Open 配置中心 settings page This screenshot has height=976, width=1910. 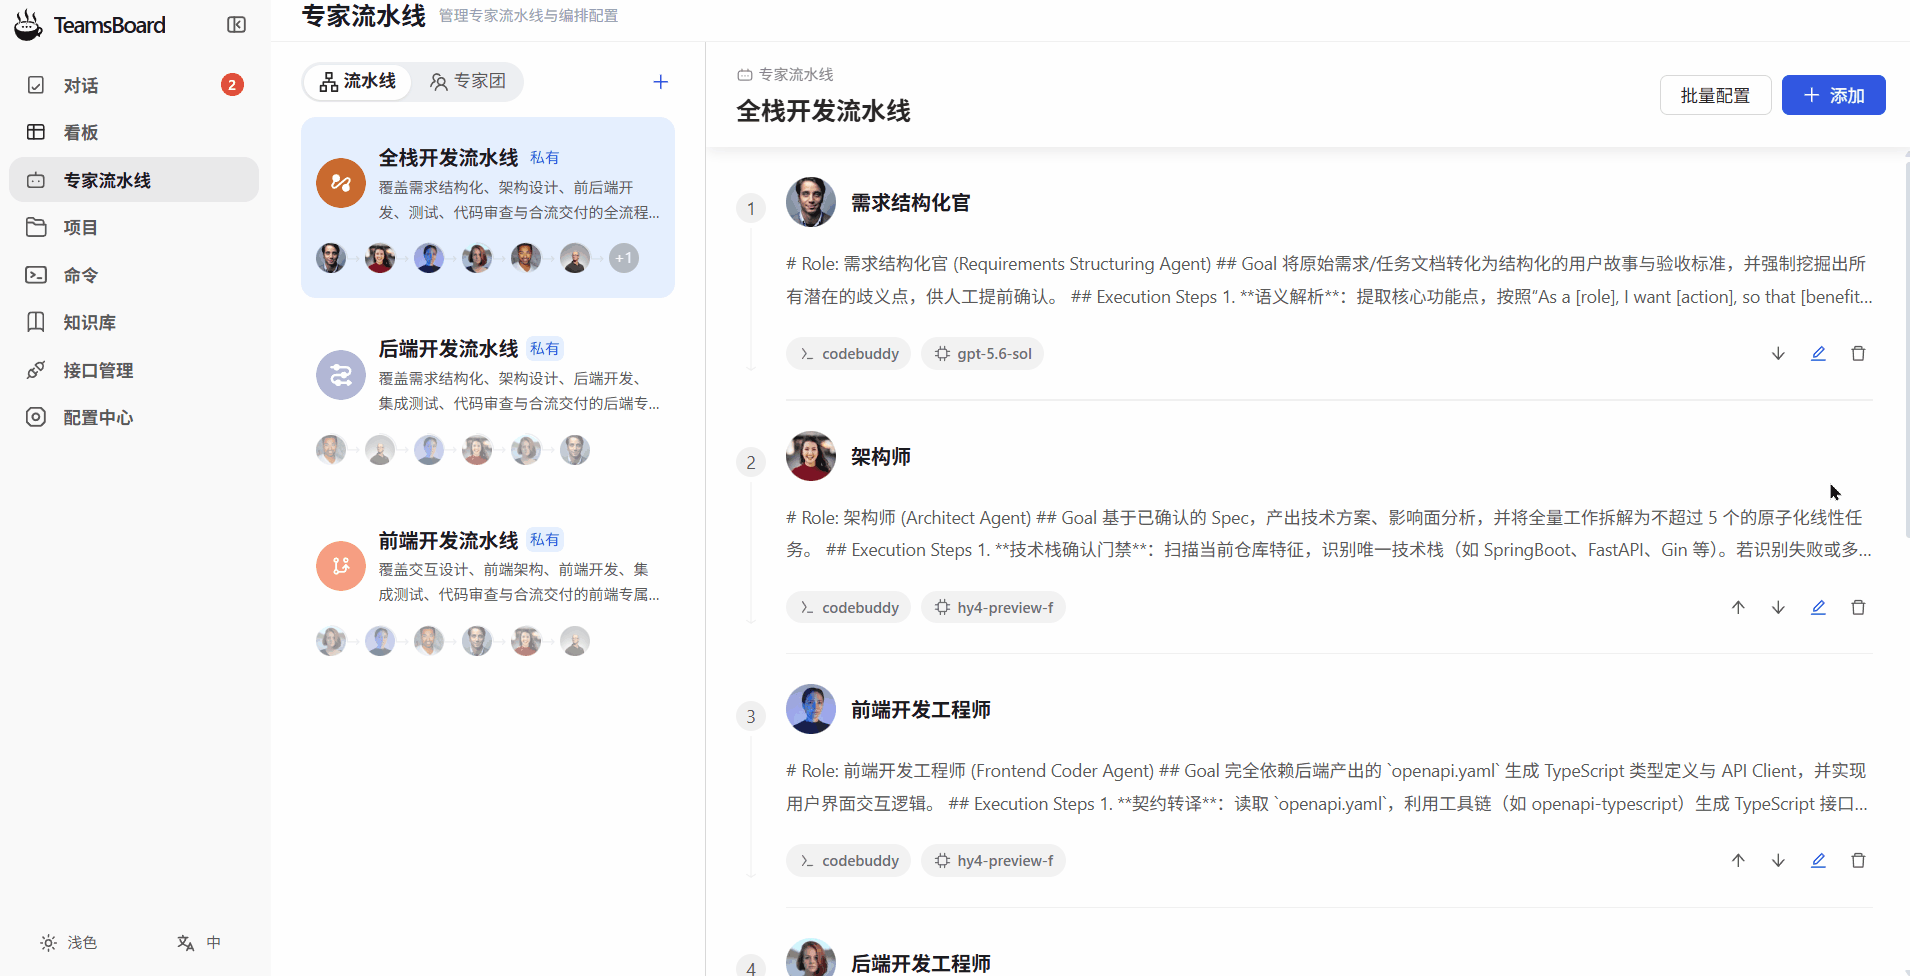click(x=134, y=417)
